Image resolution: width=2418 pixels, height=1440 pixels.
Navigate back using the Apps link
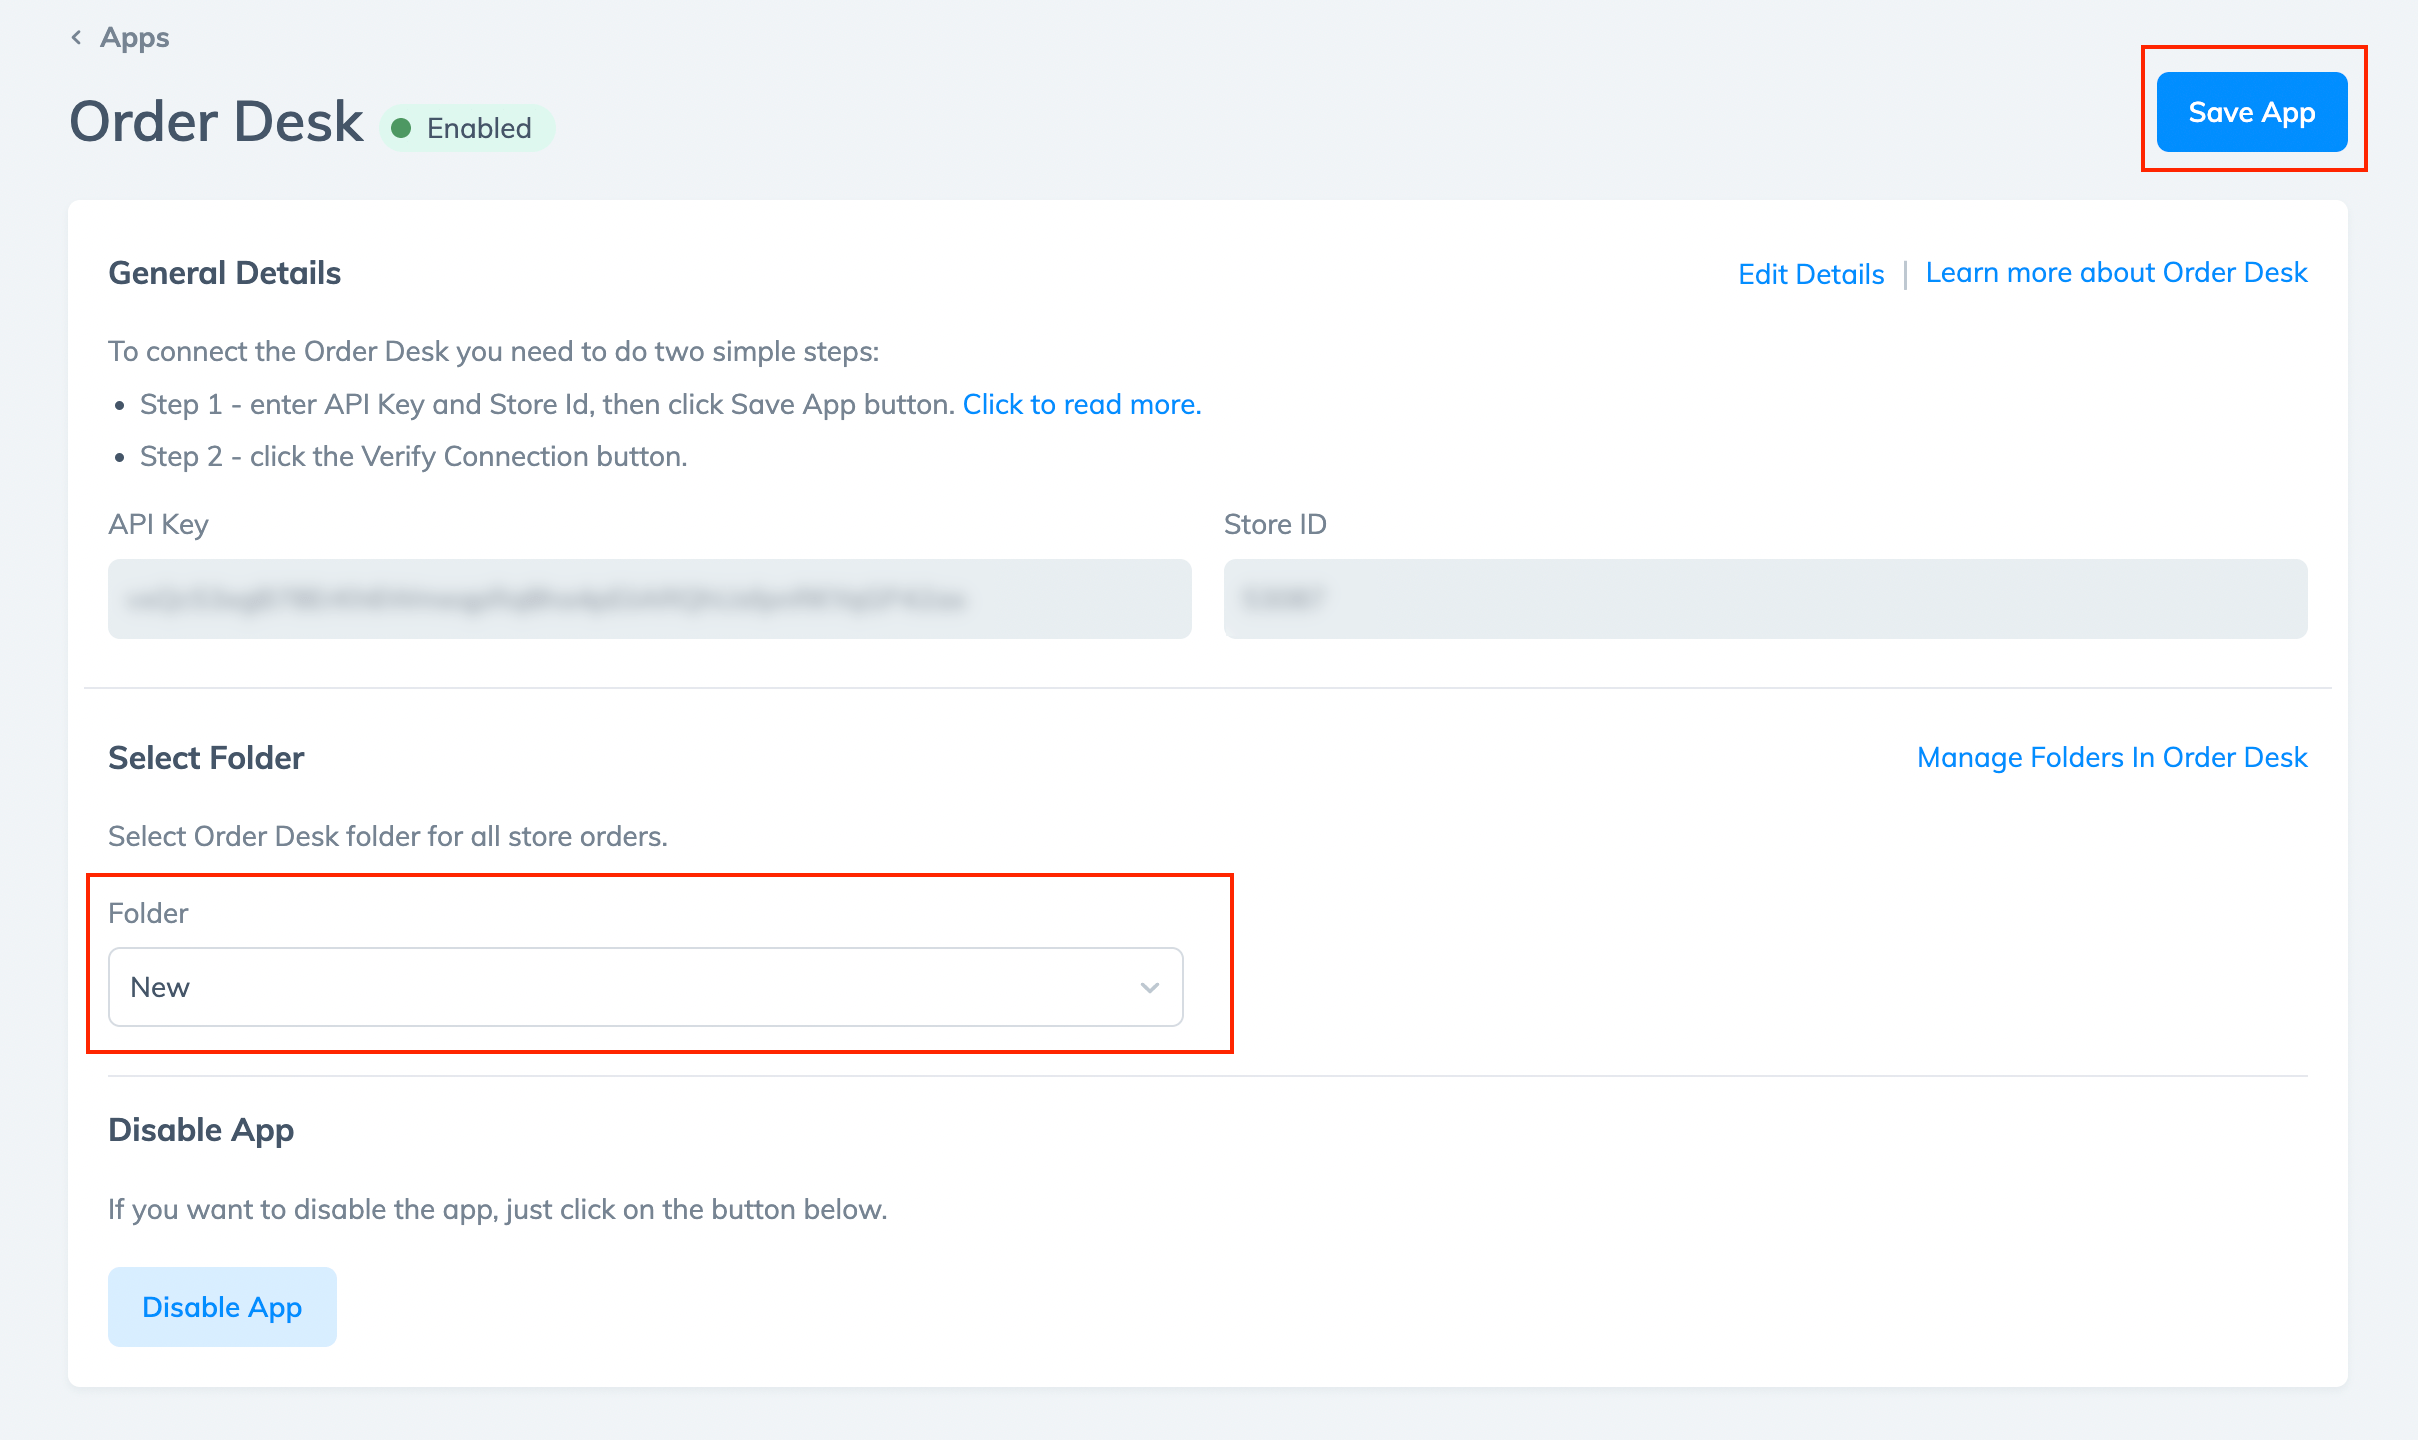coord(133,37)
